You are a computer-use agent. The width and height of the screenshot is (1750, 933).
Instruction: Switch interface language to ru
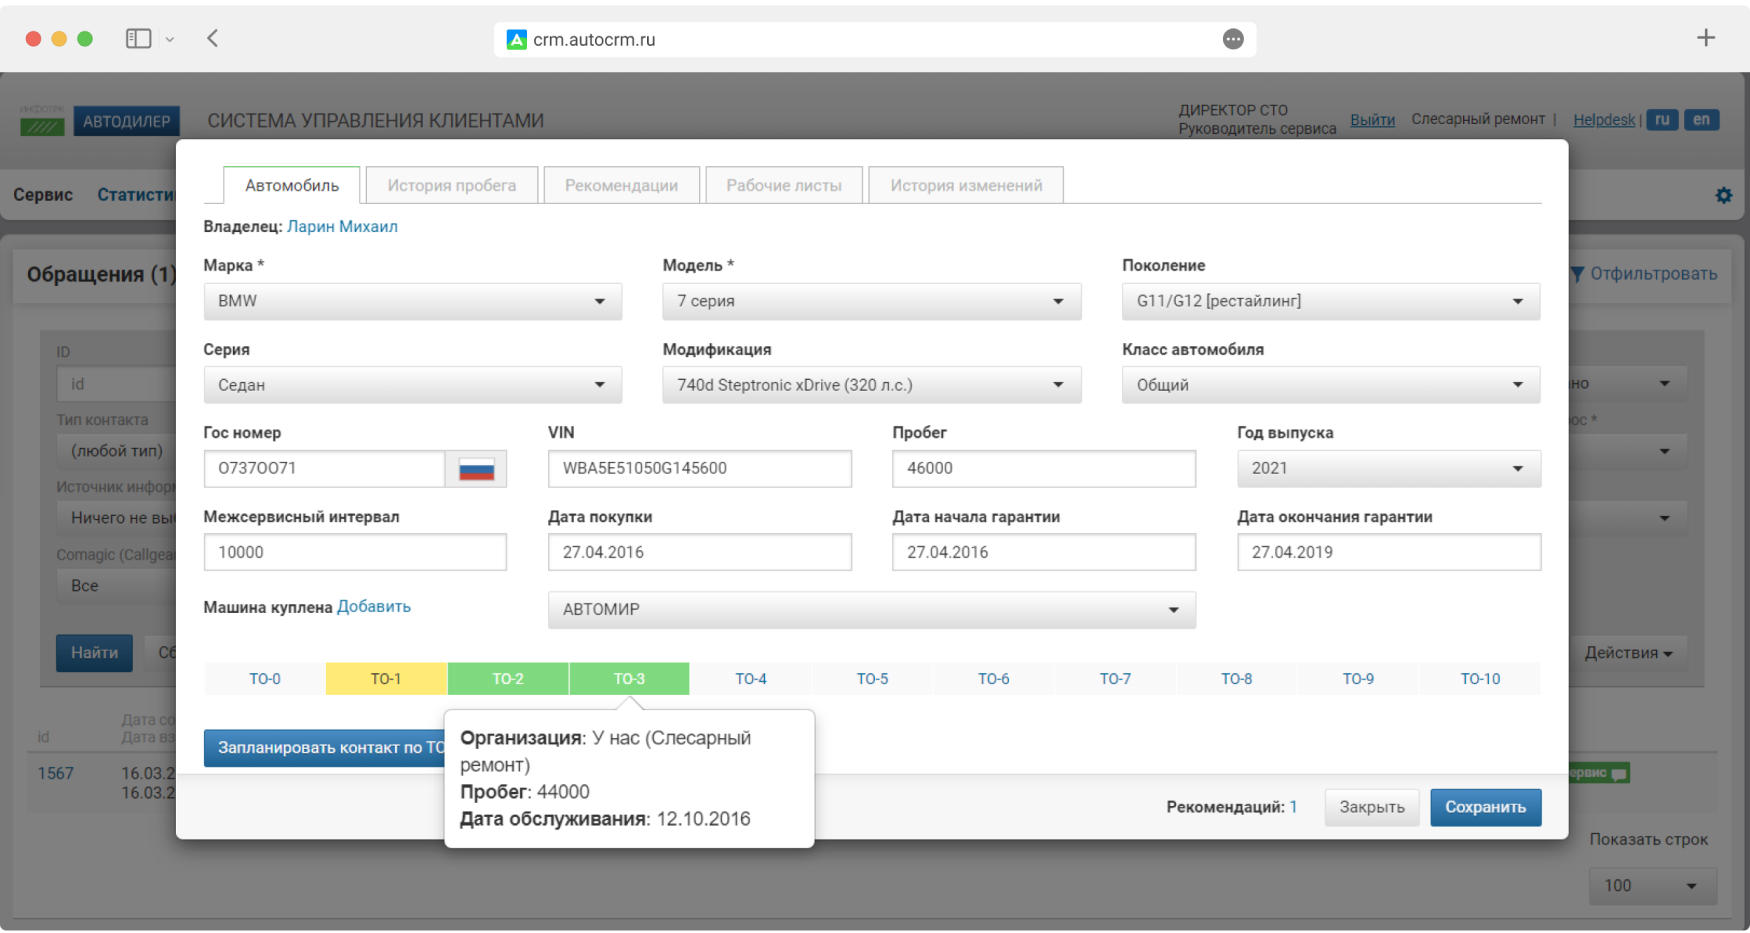1661,120
